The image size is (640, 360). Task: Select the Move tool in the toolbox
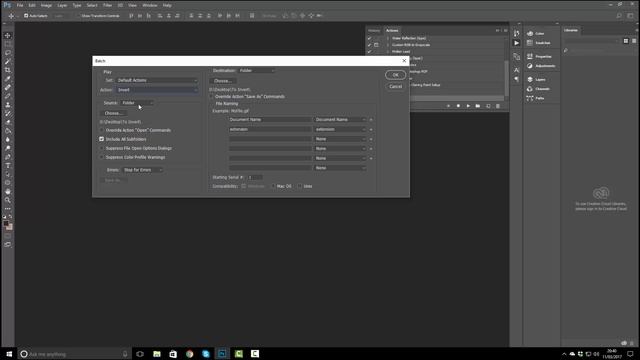click(x=8, y=36)
